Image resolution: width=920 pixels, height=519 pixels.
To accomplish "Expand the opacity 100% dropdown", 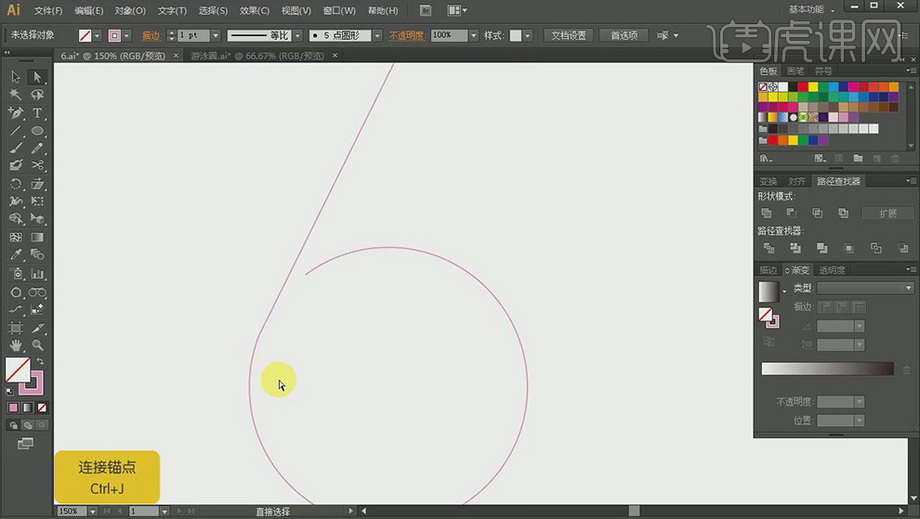I will tap(472, 35).
